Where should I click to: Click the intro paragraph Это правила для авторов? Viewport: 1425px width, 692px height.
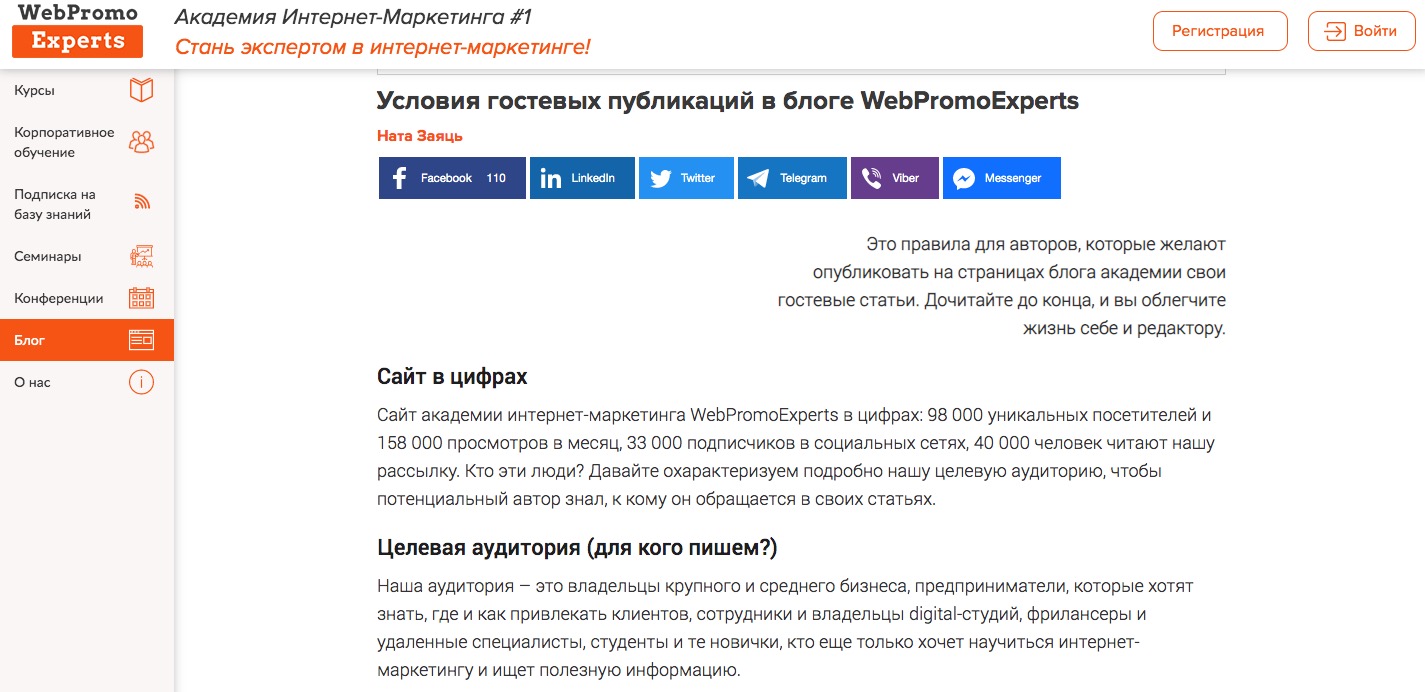point(1001,286)
